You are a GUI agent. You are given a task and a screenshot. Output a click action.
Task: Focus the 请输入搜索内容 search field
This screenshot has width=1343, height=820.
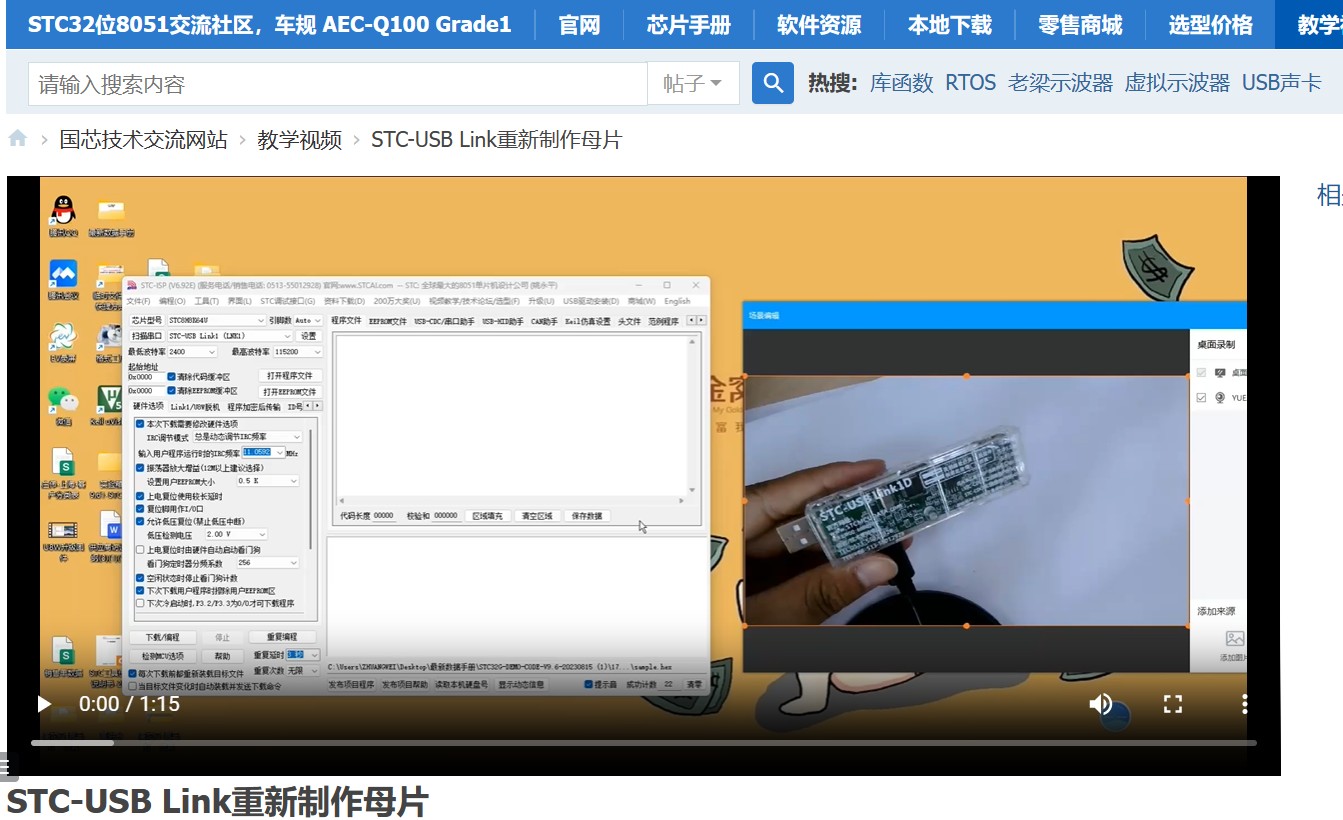click(338, 84)
